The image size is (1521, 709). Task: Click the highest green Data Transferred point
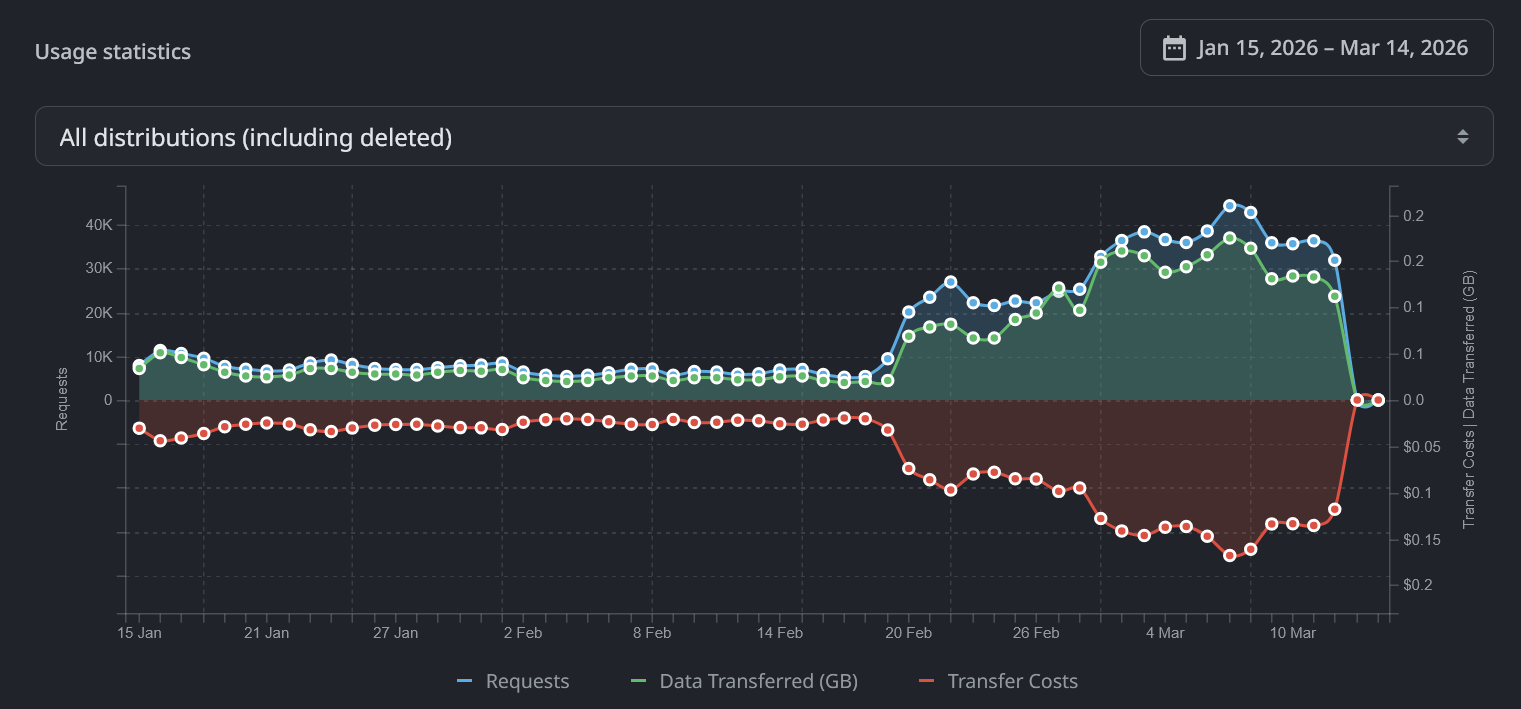click(x=1229, y=238)
